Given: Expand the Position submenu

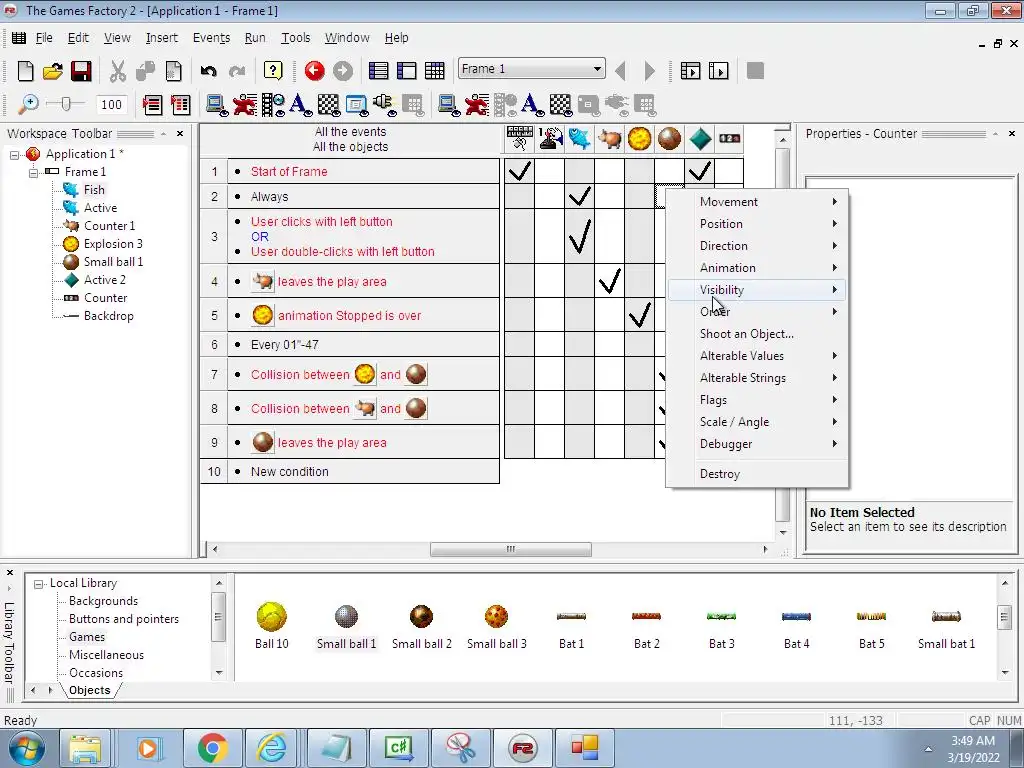Looking at the screenshot, I should point(758,223).
